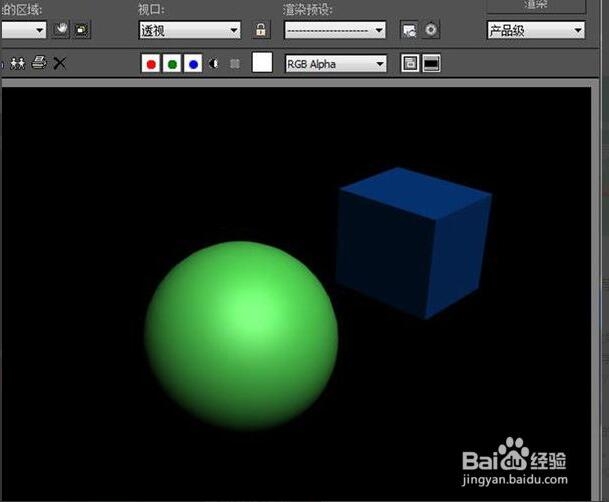
Task: Toggle the lock to viewport icon
Action: pyautogui.click(x=261, y=30)
